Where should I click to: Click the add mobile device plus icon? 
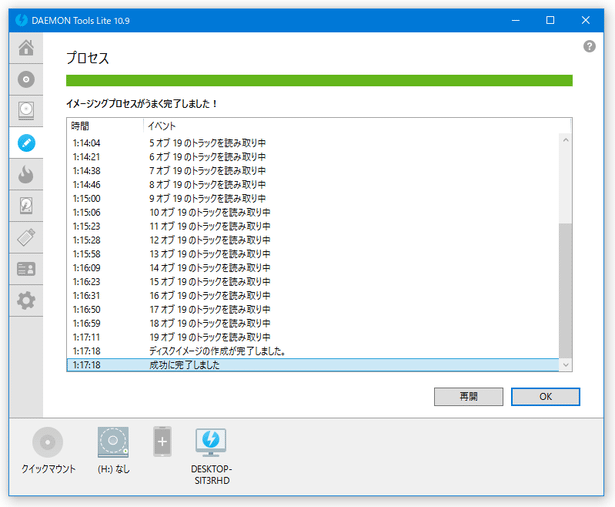(x=162, y=442)
